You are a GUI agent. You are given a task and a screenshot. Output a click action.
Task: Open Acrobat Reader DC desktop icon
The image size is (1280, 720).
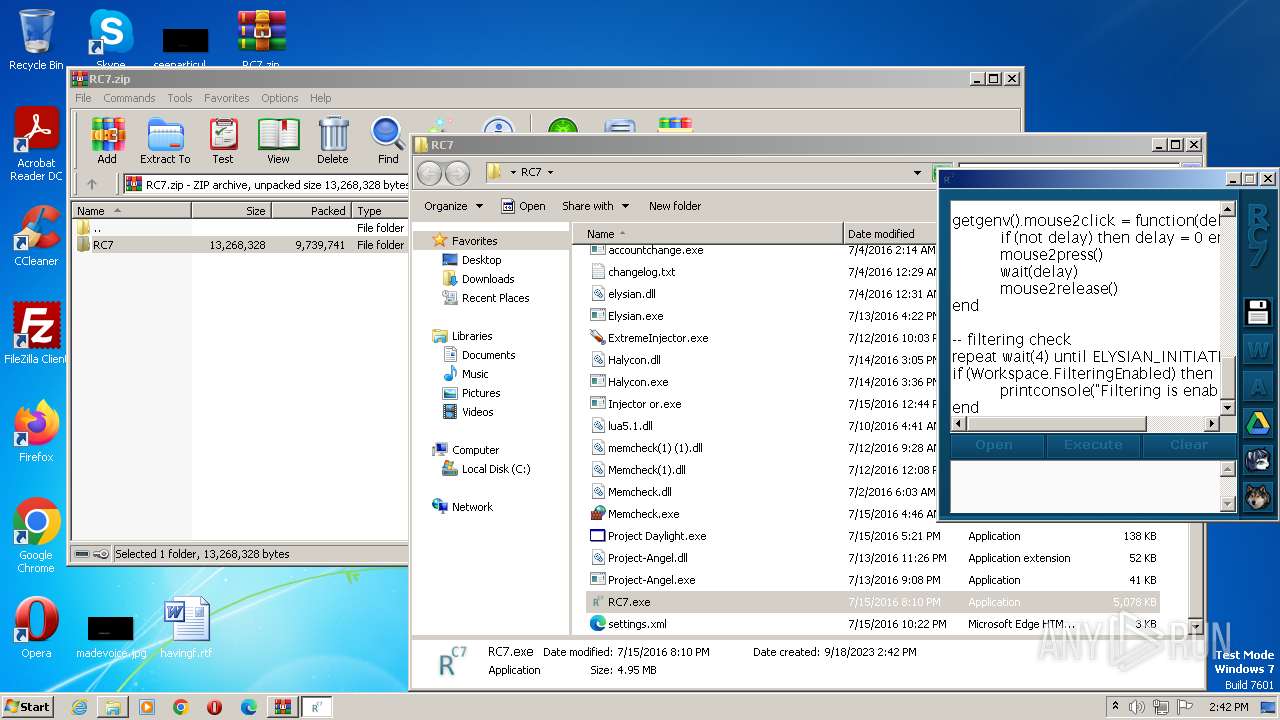(x=36, y=145)
